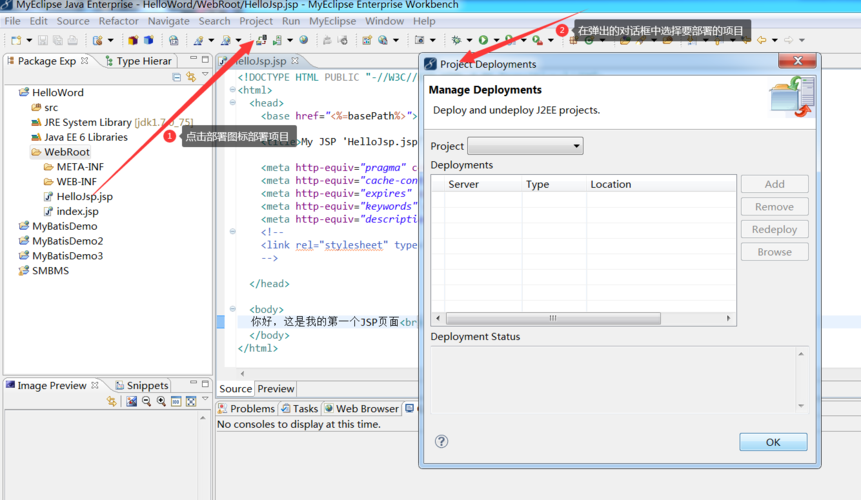Click the Print toolbar icon
The image size is (861, 500).
(72, 40)
